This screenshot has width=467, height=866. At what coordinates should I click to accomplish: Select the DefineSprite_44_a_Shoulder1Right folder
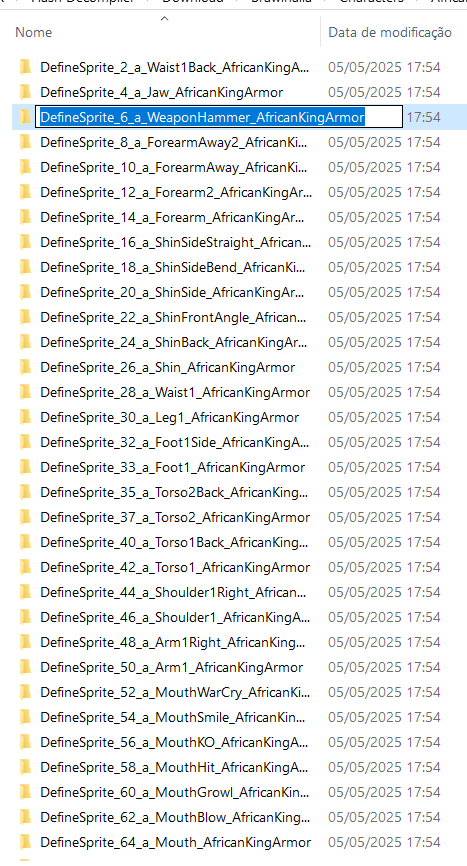(x=173, y=593)
